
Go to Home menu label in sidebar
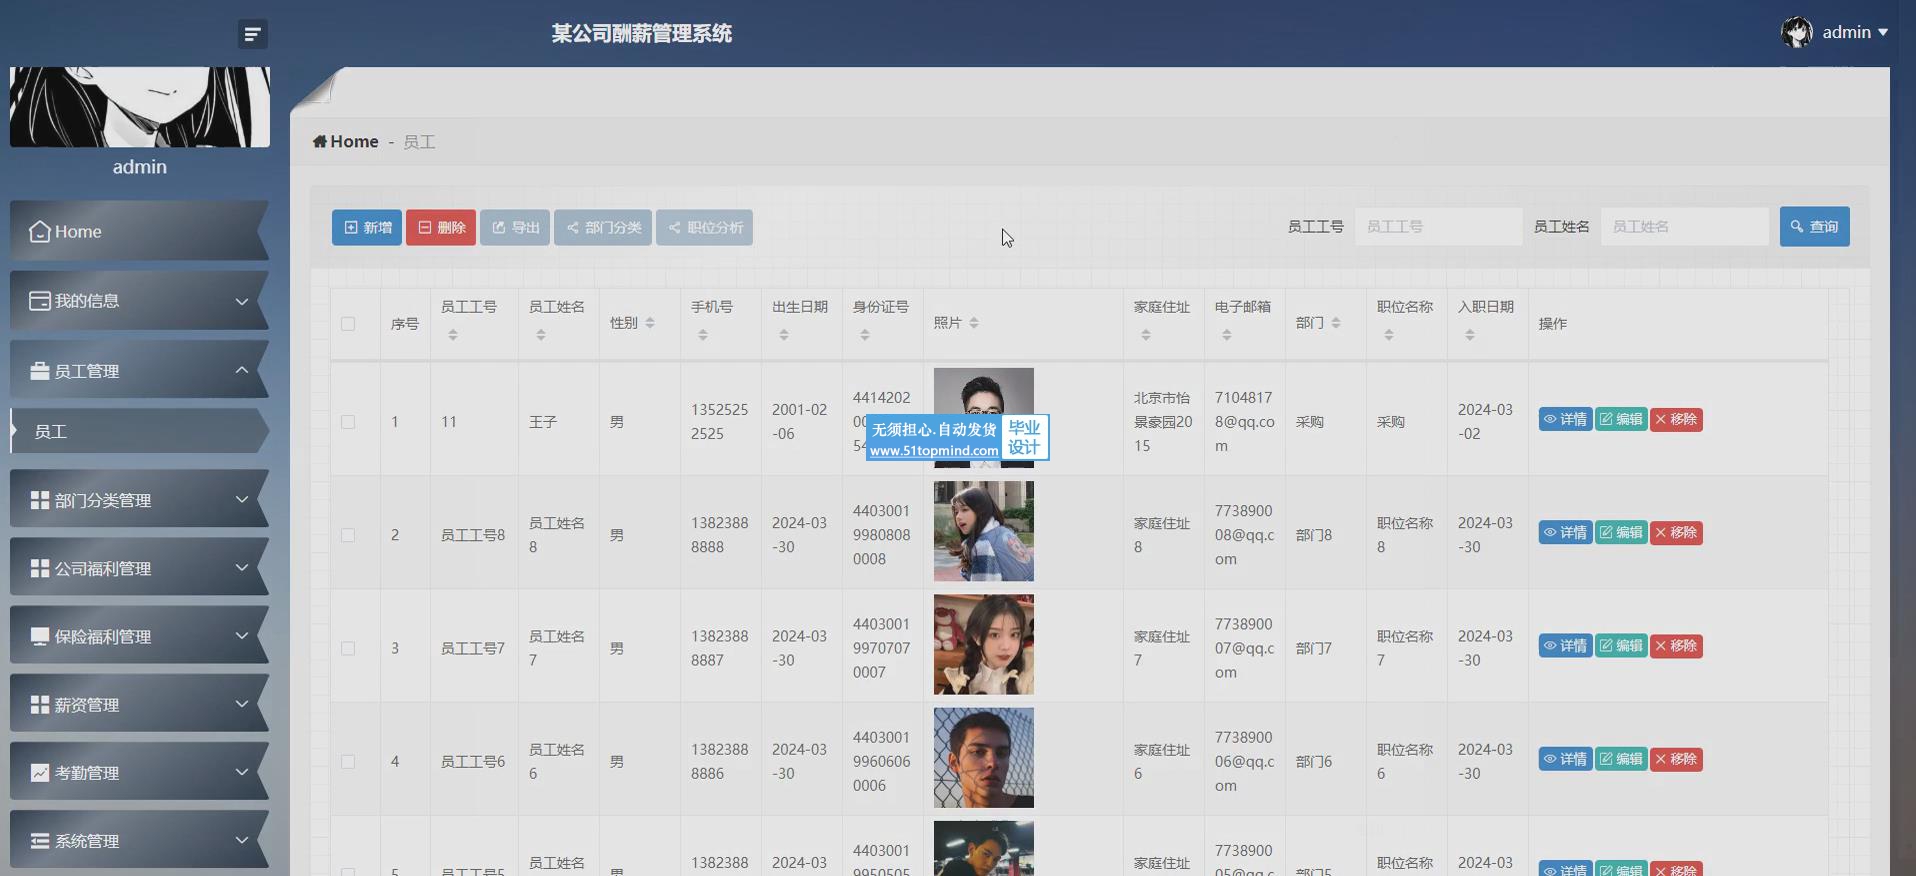[78, 231]
